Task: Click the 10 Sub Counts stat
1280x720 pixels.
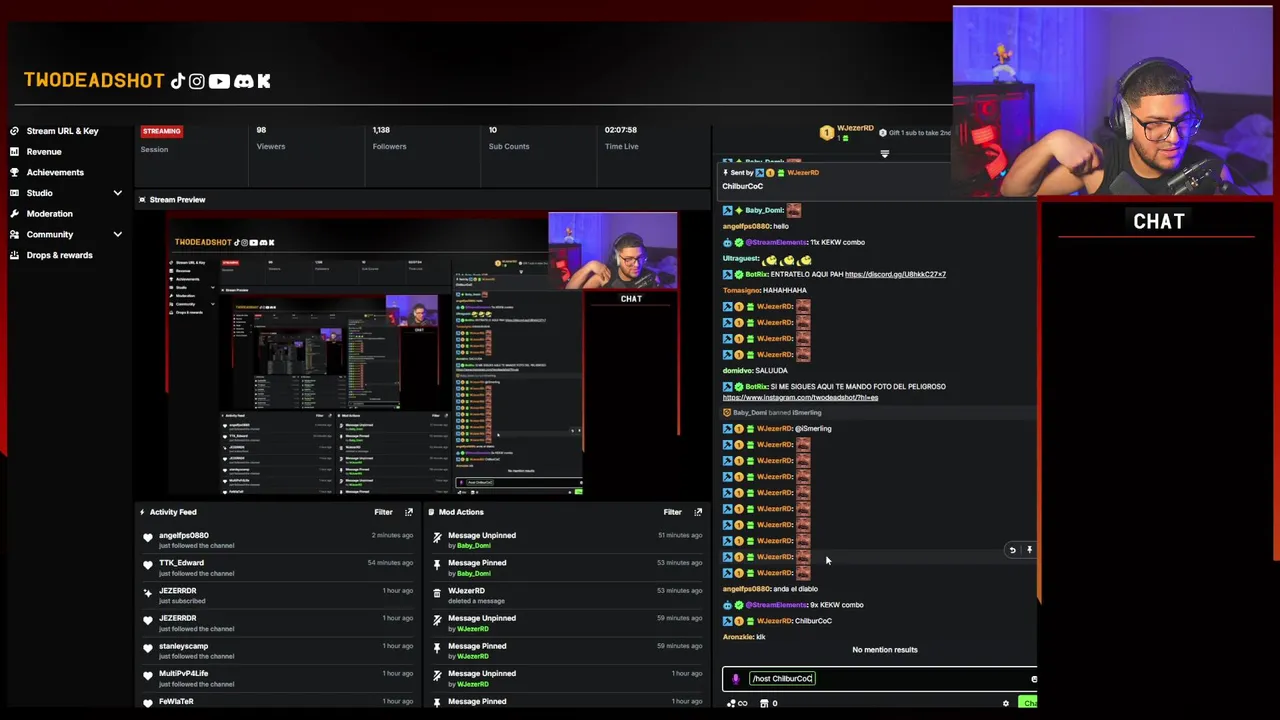Action: point(508,138)
